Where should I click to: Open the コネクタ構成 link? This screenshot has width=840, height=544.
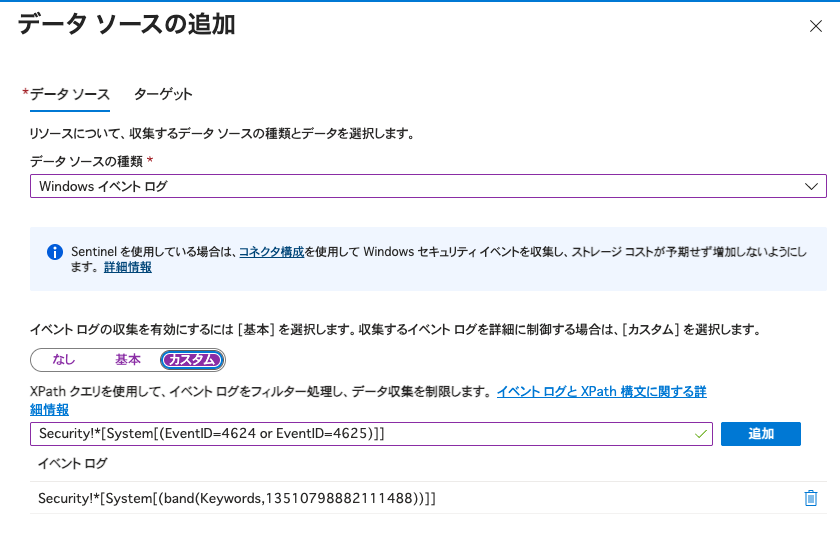tap(271, 251)
